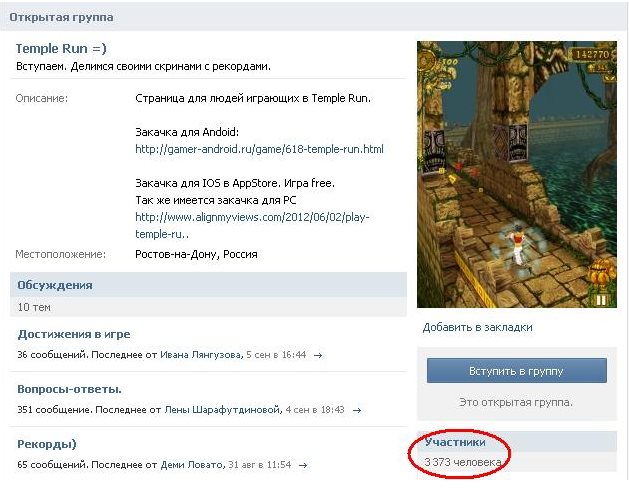Click the group status 'Вступаем. Делимся своими скринами'

tap(143, 66)
